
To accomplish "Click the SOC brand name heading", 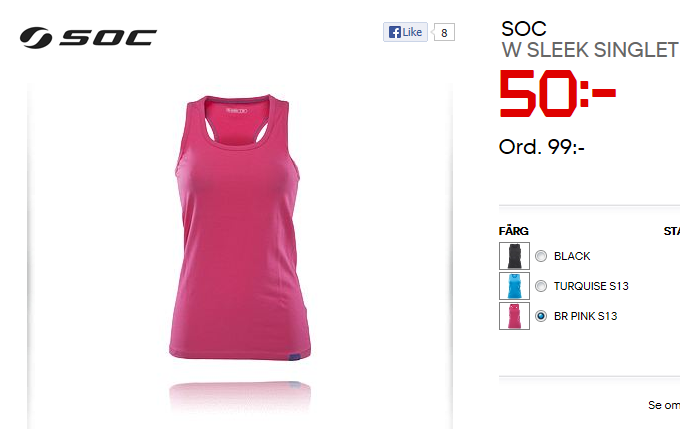I will pos(524,29).
